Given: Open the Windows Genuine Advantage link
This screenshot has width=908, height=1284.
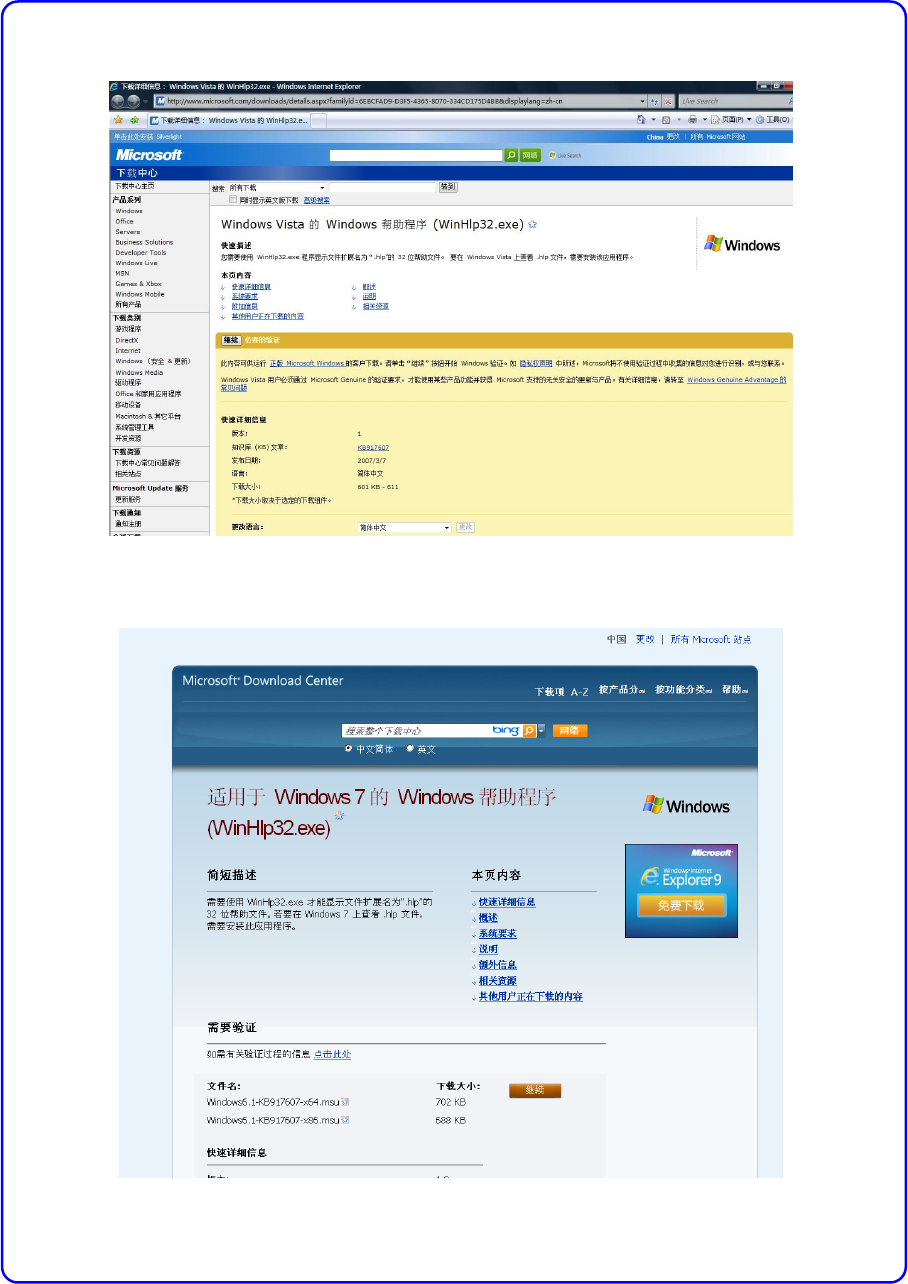Looking at the screenshot, I should tap(736, 380).
